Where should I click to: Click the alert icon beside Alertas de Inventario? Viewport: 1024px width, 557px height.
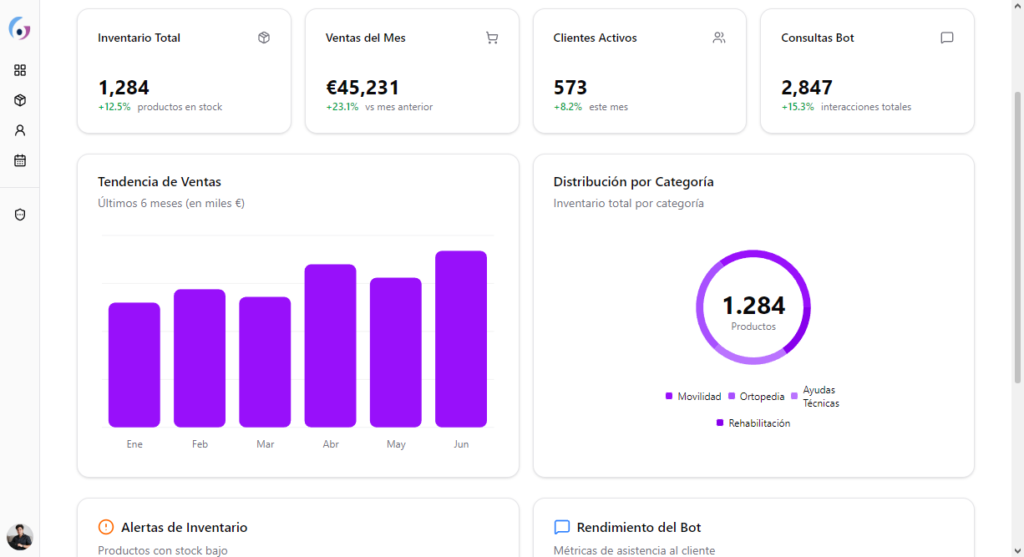click(x=106, y=527)
